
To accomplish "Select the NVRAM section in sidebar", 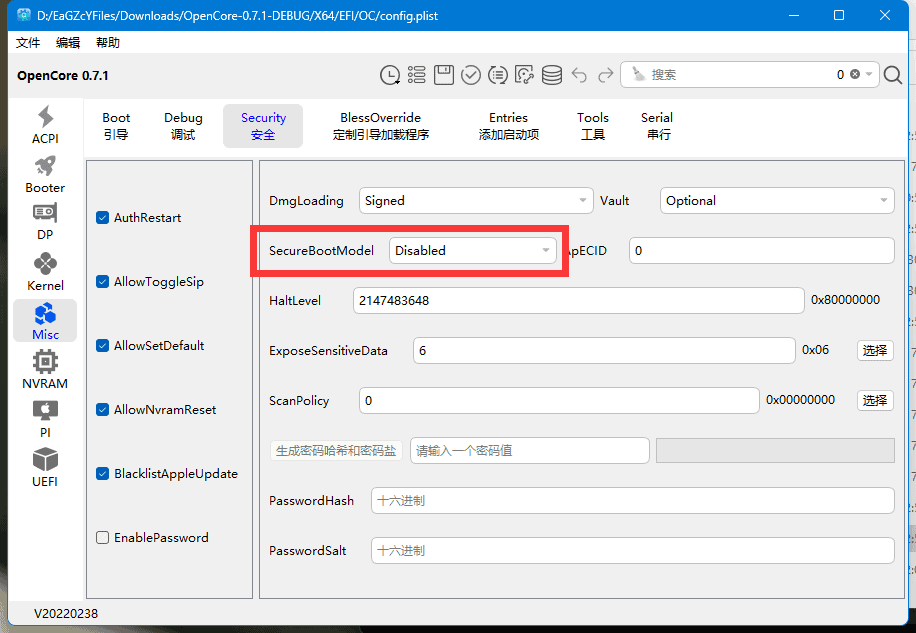I will click(45, 369).
